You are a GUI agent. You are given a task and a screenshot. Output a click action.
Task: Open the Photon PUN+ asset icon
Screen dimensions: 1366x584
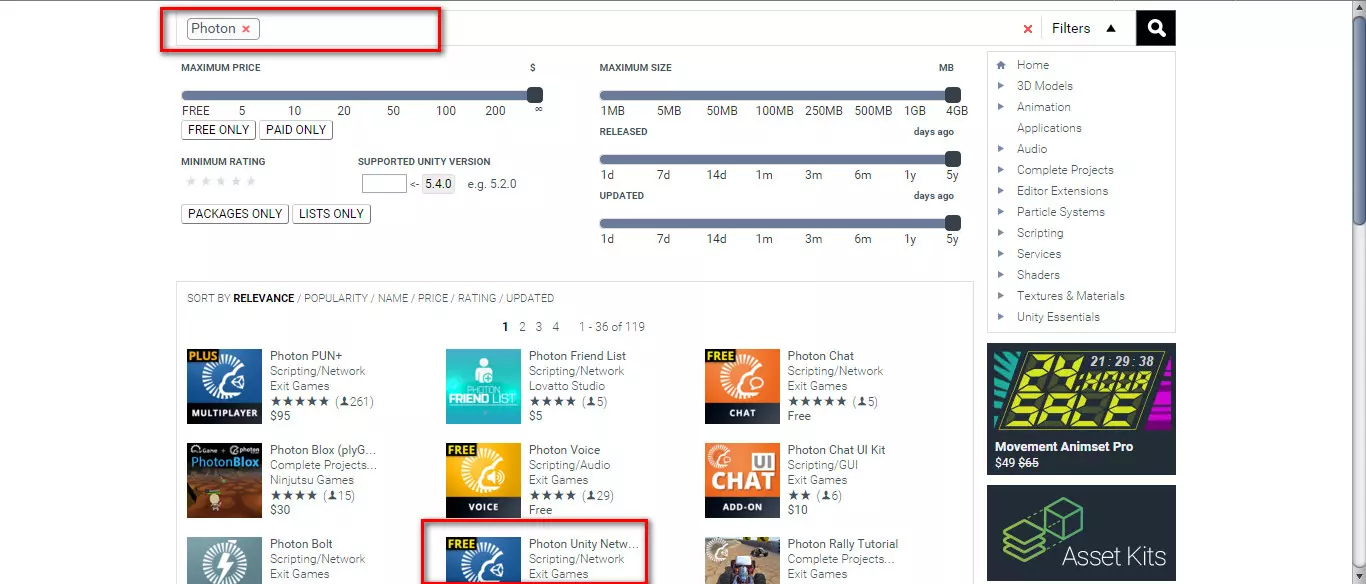tap(224, 385)
